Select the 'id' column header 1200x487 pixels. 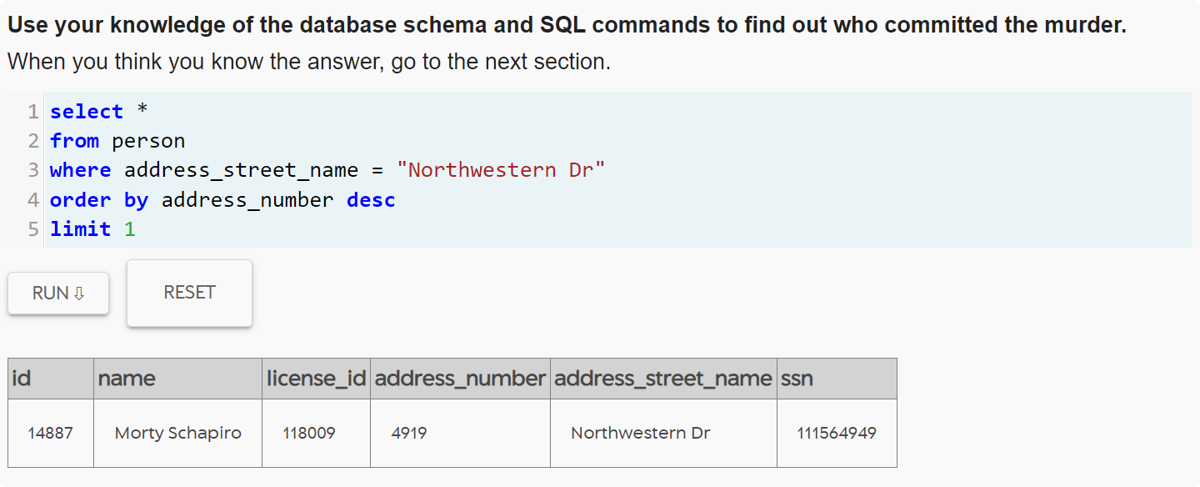pyautogui.click(x=51, y=379)
